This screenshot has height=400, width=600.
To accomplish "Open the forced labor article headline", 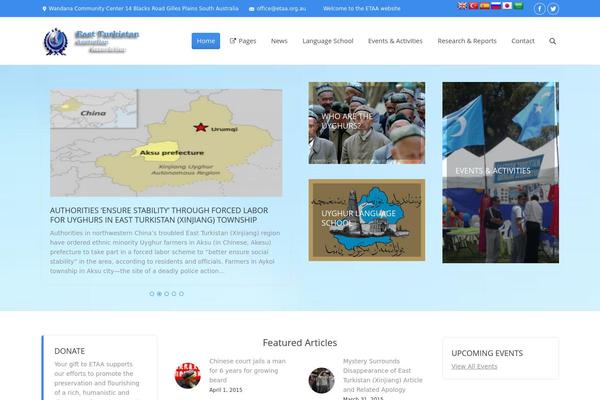I will (159, 215).
